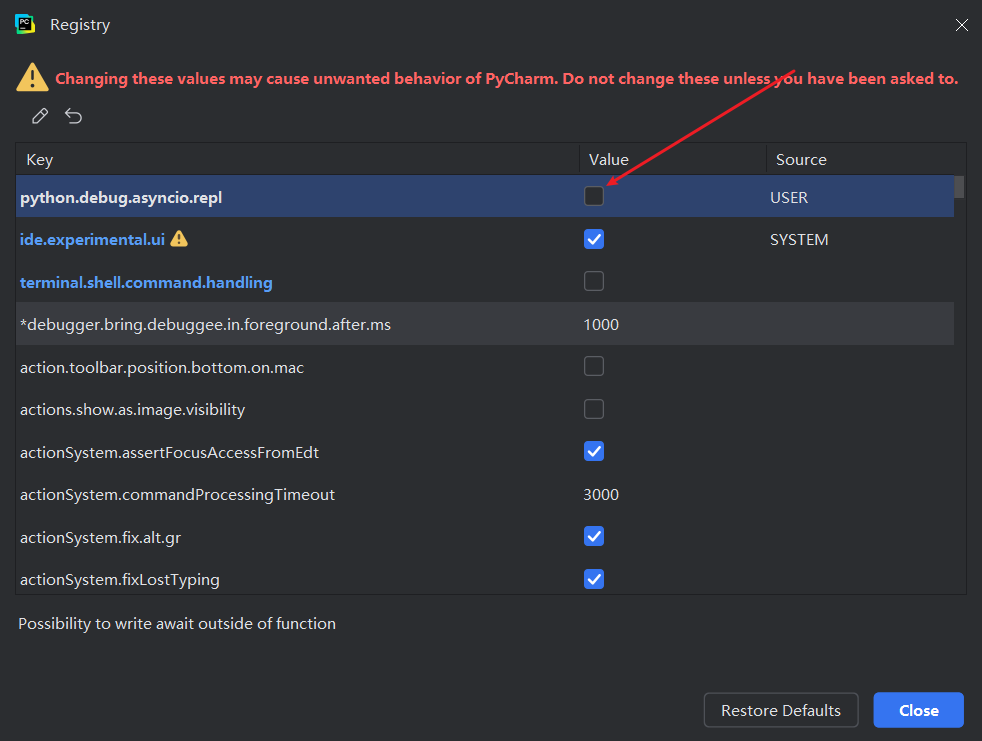The image size is (982, 741).
Task: Click the red warning message text
Action: click(507, 78)
